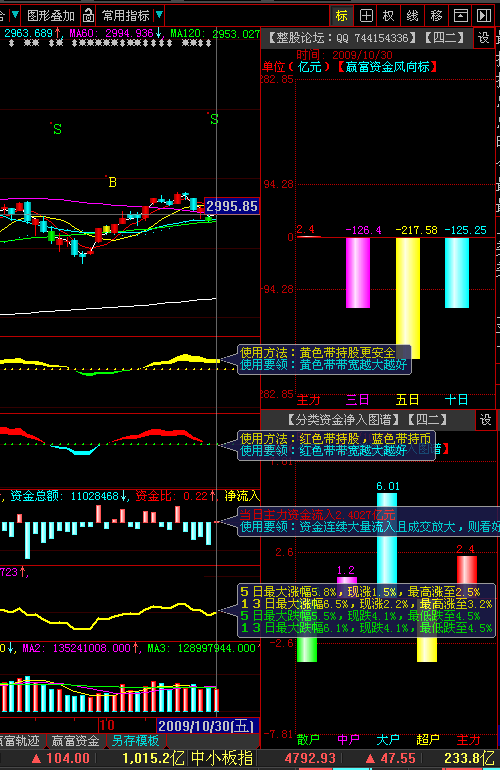Viewport: 500px width, 770px height.
Task: Click the 另存模板 save template button
Action: tap(135, 741)
